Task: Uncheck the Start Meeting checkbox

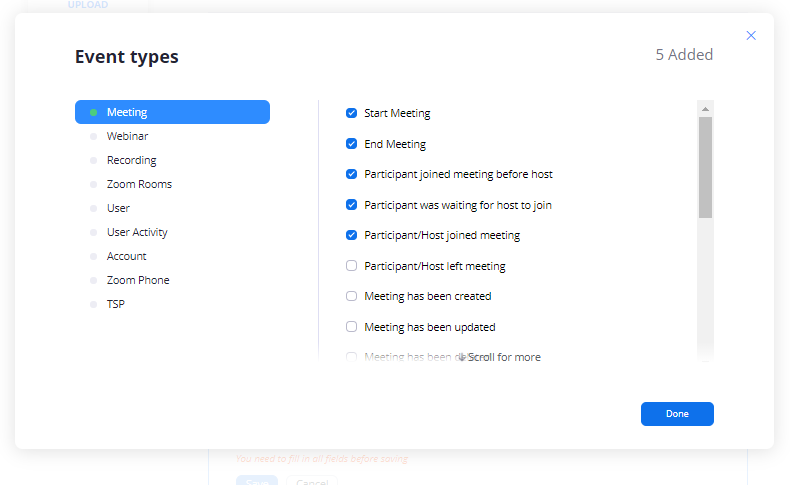Action: [352, 113]
